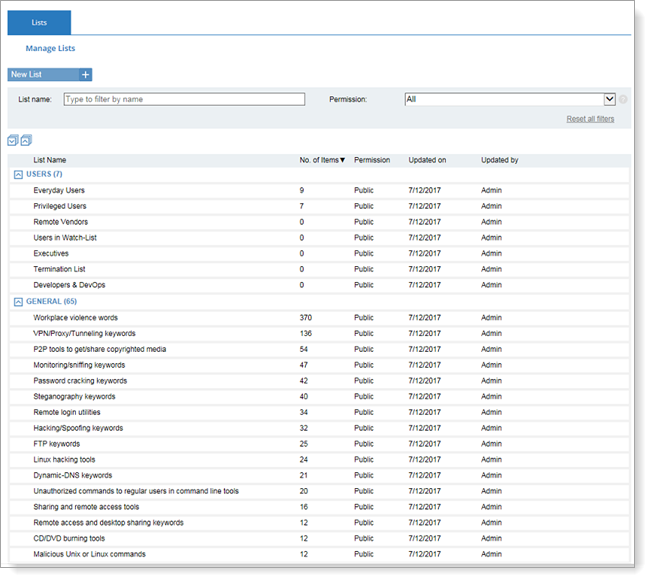
Task: Select Workplace violence words list
Action: (x=75, y=318)
